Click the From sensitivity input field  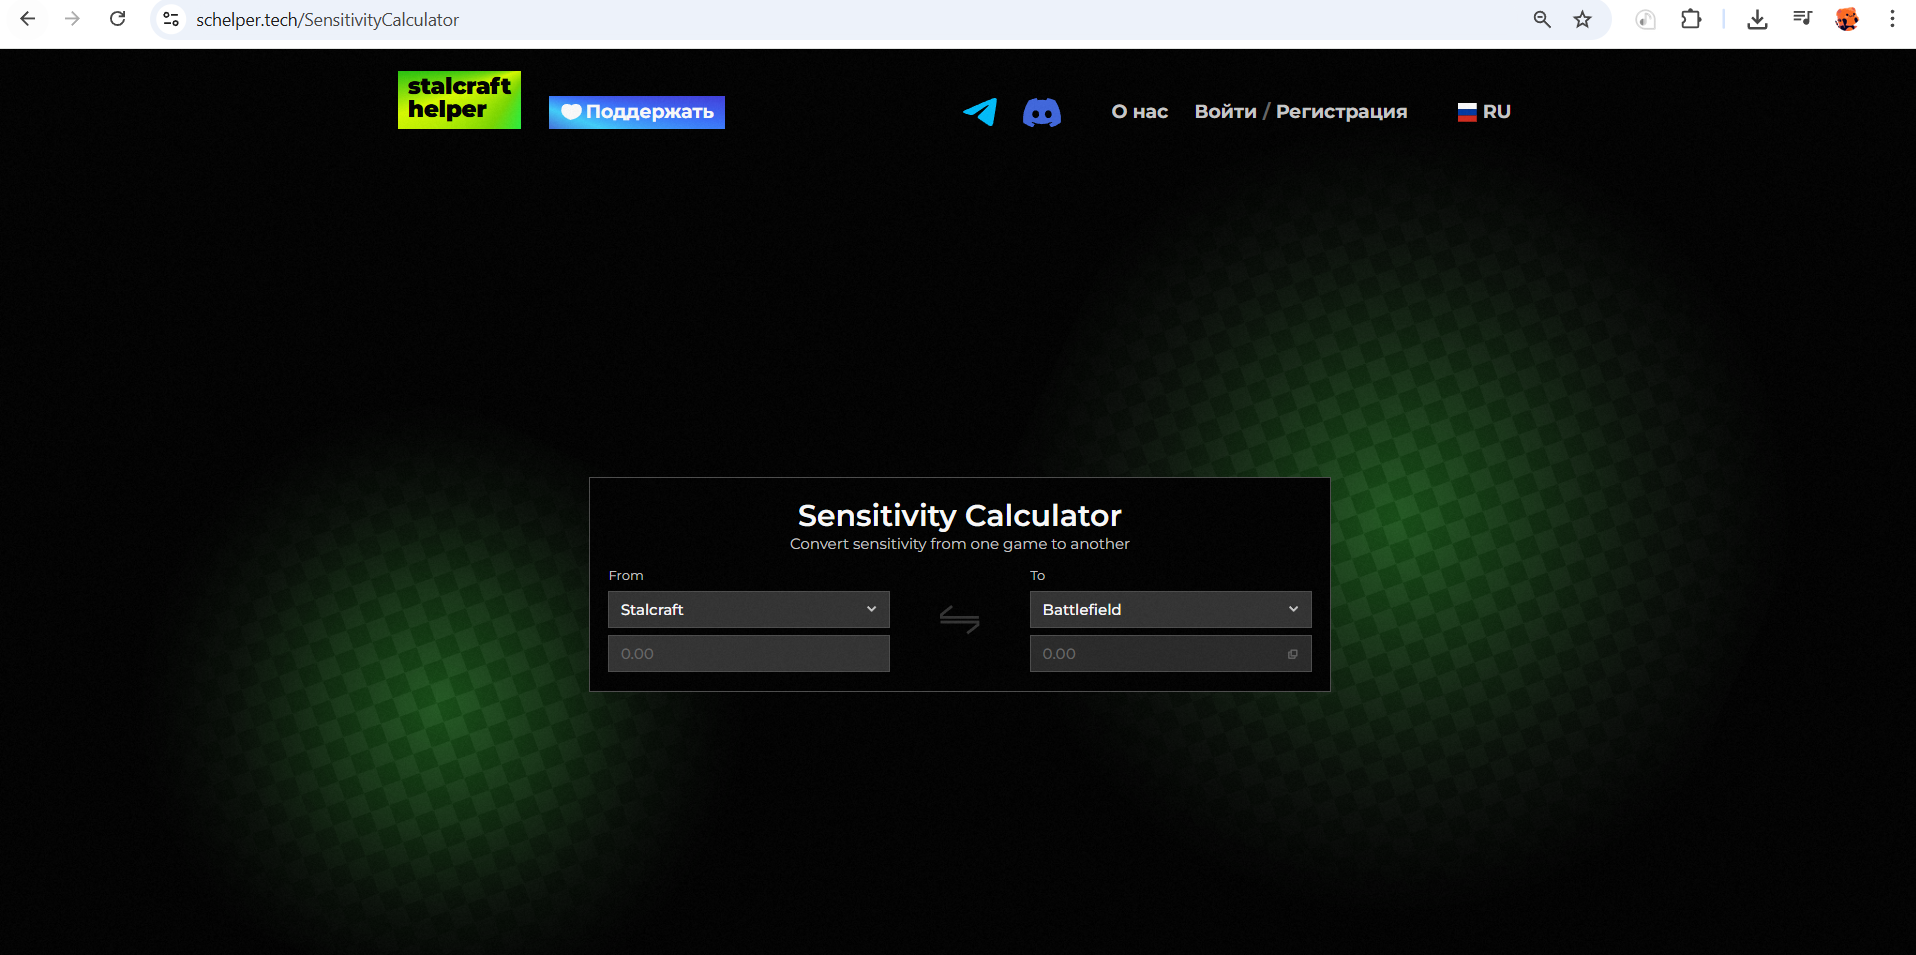click(748, 654)
